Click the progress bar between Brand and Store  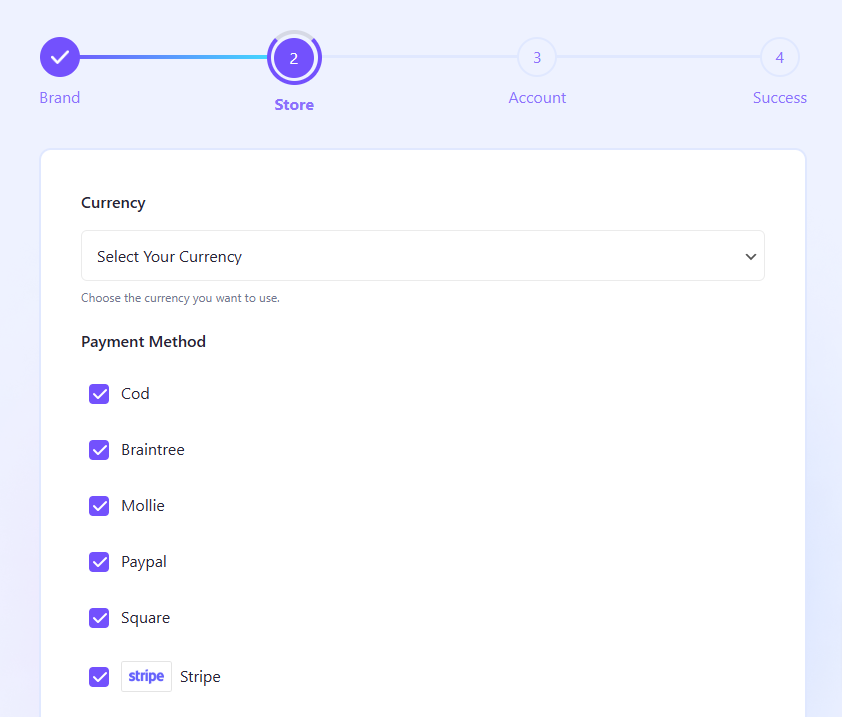(x=173, y=57)
